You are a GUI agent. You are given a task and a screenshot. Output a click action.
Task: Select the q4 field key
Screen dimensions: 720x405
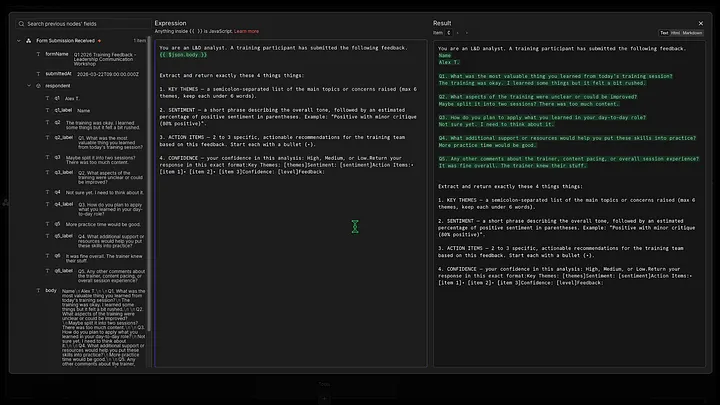(x=57, y=192)
